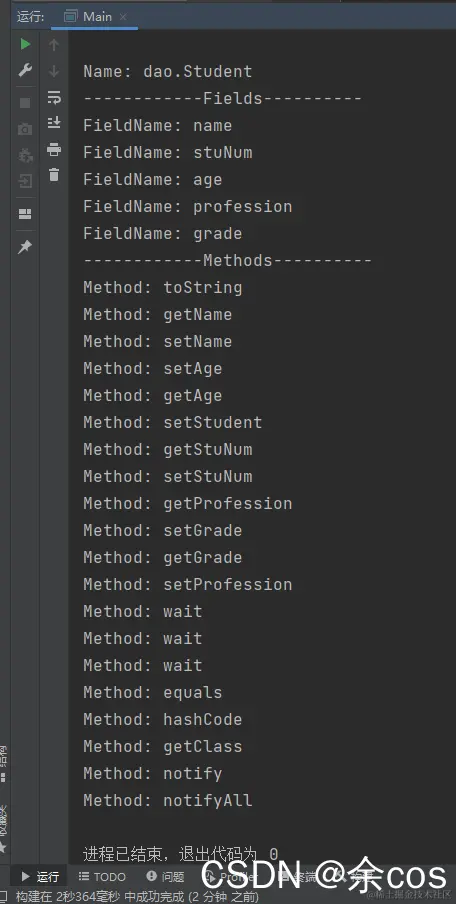This screenshot has width=456, height=904.
Task: Toggle soft-wrap in the console
Action: [54, 97]
